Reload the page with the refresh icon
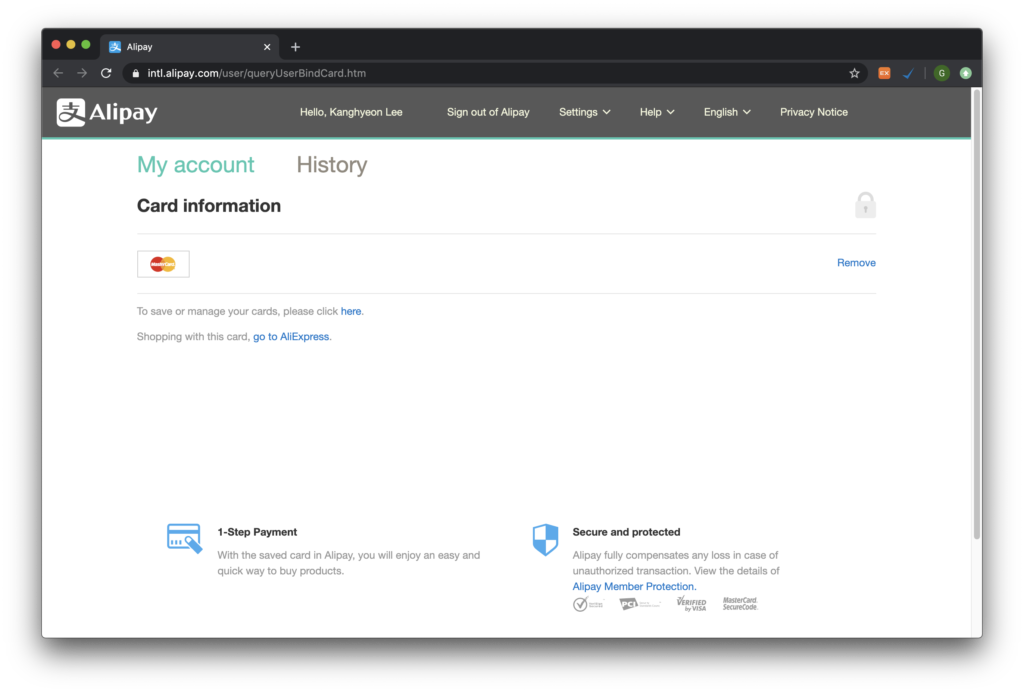Viewport: 1024px width, 693px height. tap(106, 73)
